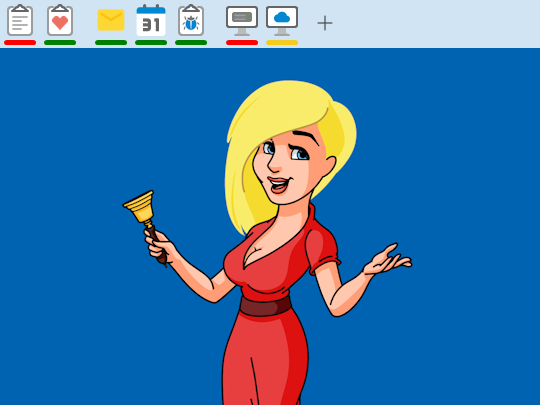Screen dimensions: 540x405
Task: Open the server monitor icon
Action: 242,21
